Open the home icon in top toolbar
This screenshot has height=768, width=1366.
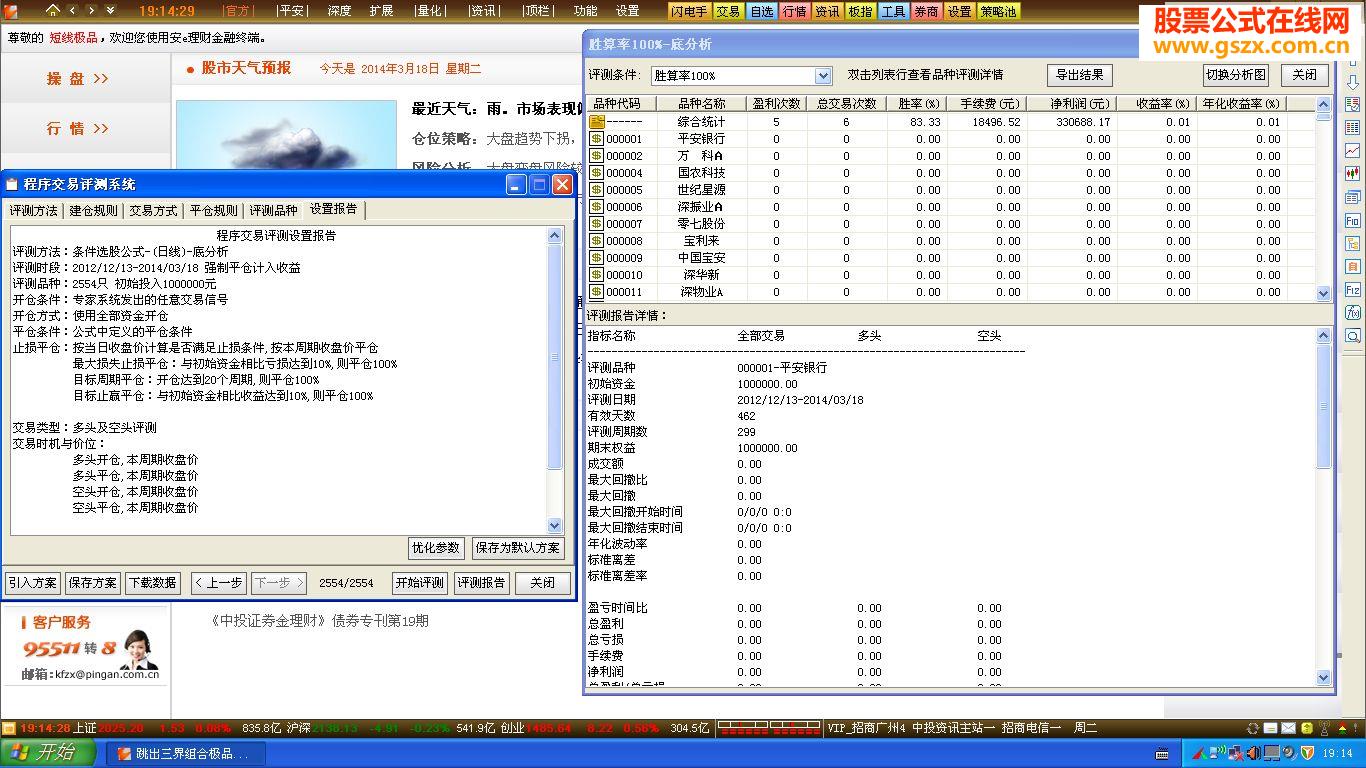53,10
